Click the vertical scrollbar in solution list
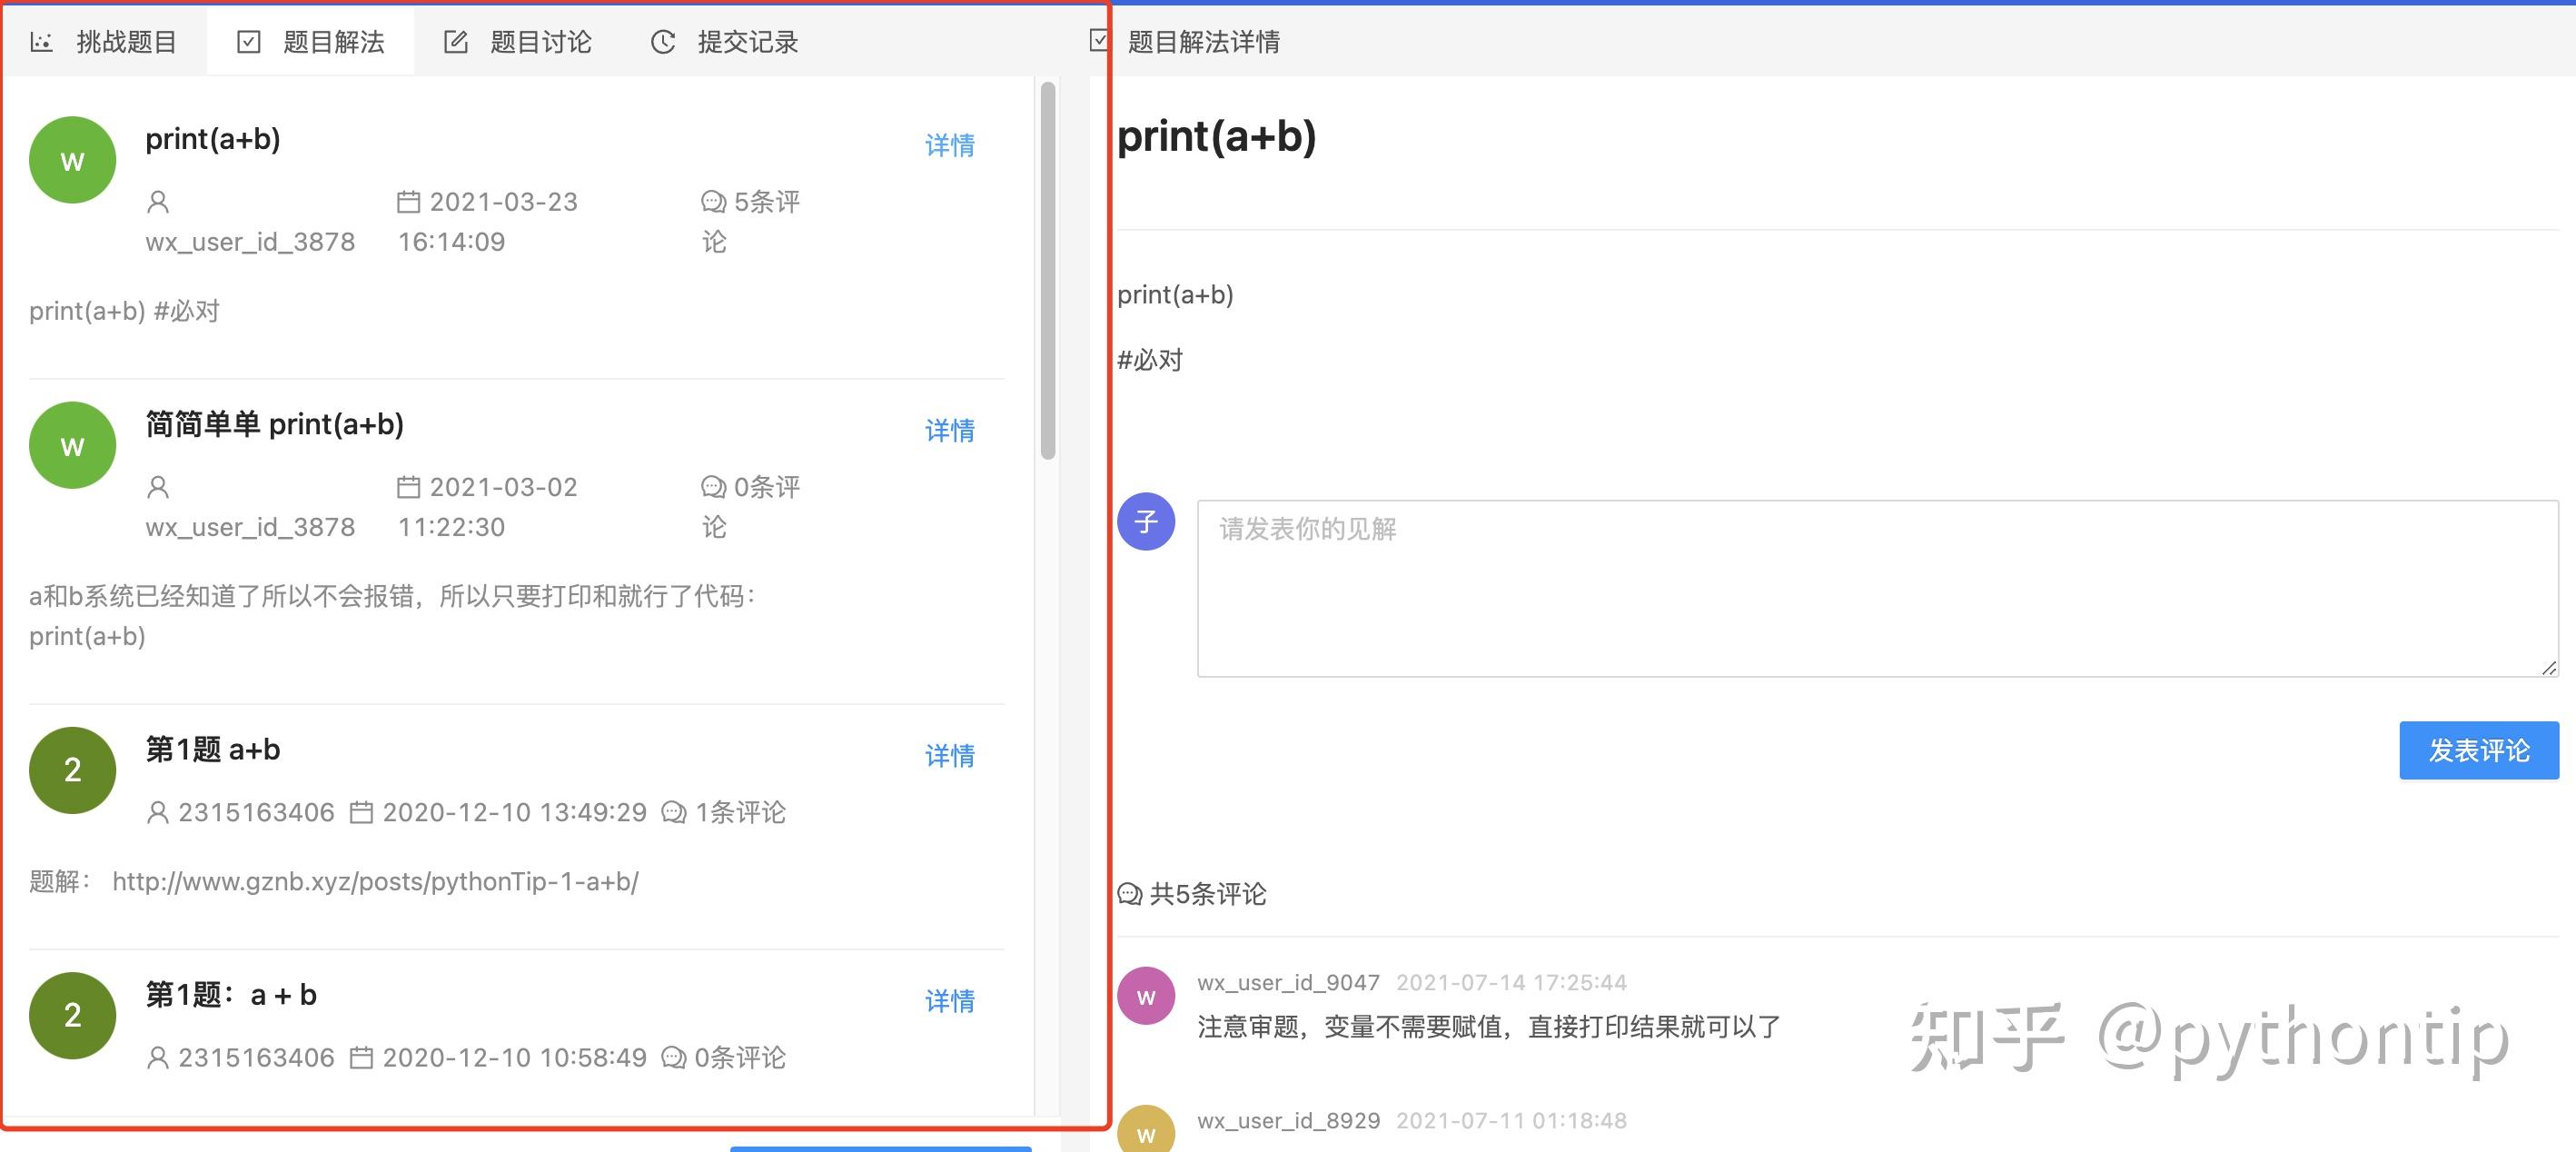The width and height of the screenshot is (2576, 1152). 1047,260
